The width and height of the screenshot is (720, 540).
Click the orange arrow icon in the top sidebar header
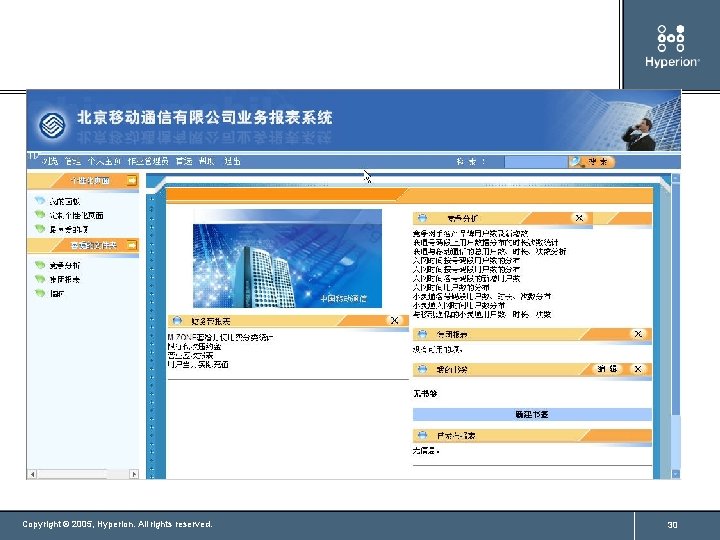(132, 180)
